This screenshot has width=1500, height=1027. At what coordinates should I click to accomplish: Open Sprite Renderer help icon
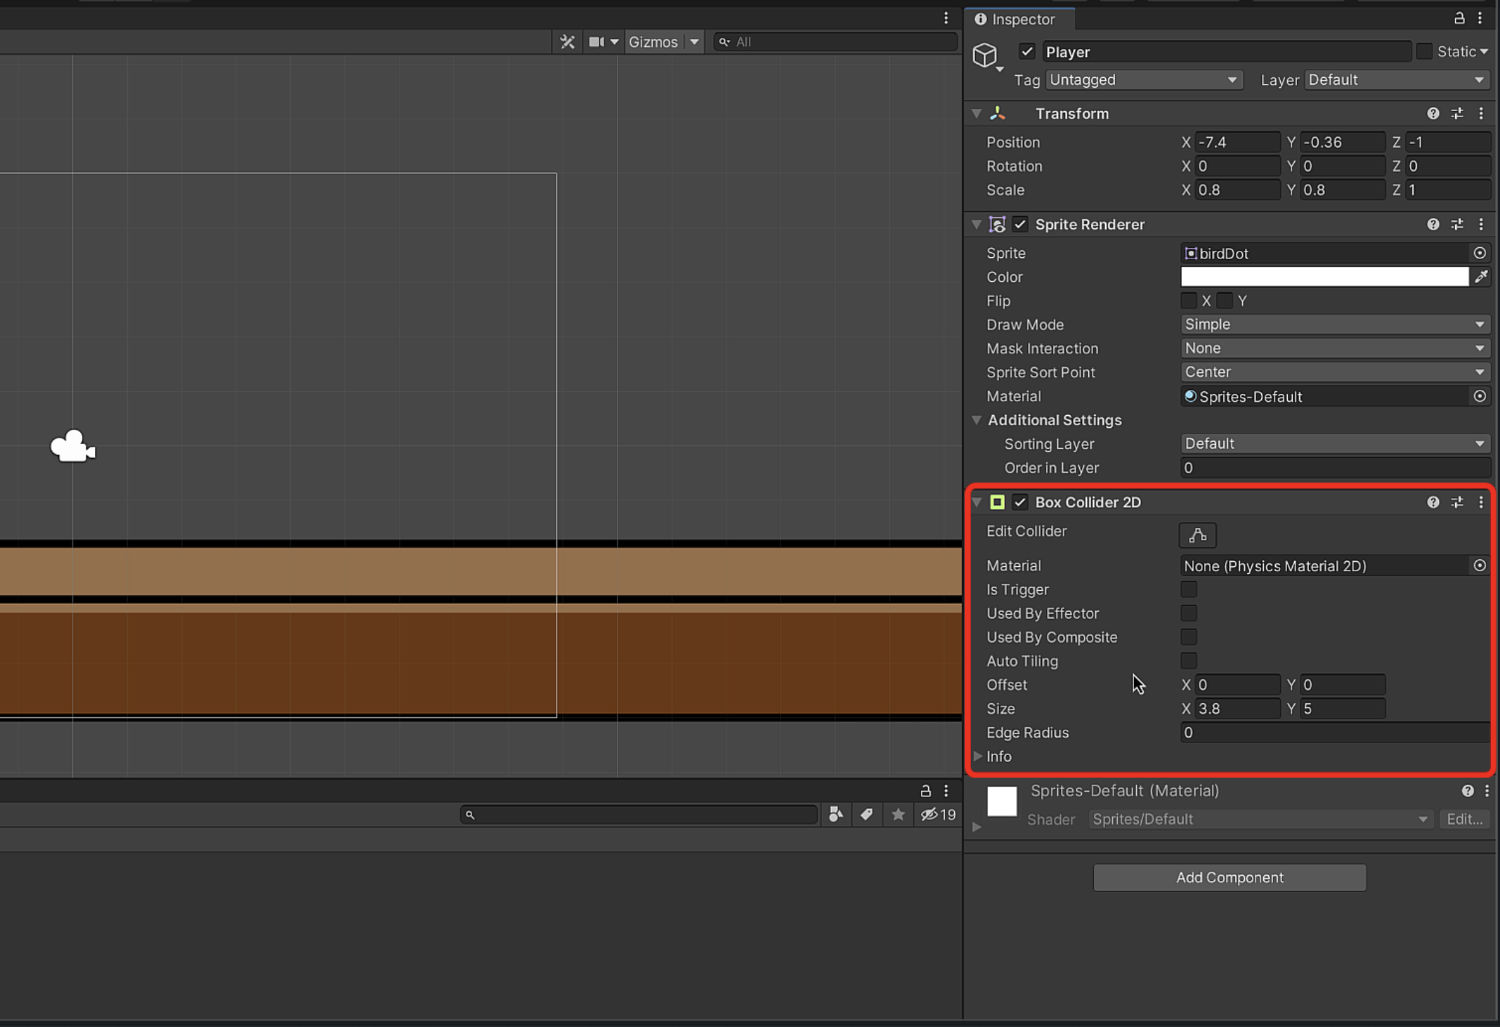[1433, 225]
